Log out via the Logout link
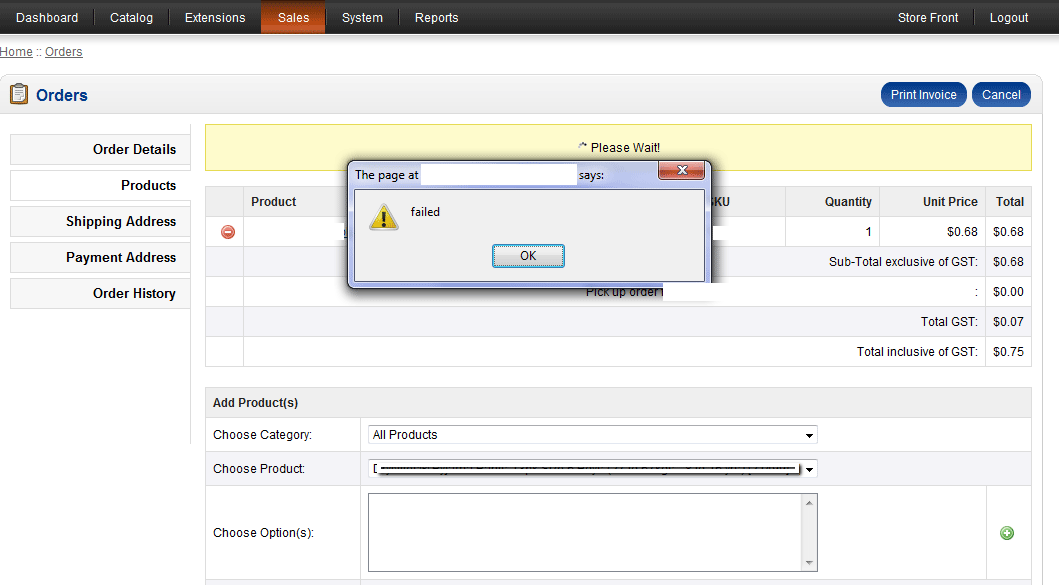This screenshot has width=1059, height=585. point(1009,18)
